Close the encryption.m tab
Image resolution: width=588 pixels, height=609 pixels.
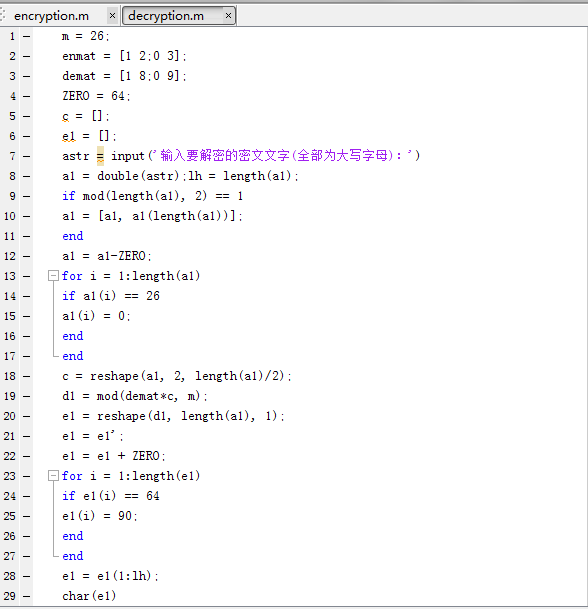(x=112, y=16)
